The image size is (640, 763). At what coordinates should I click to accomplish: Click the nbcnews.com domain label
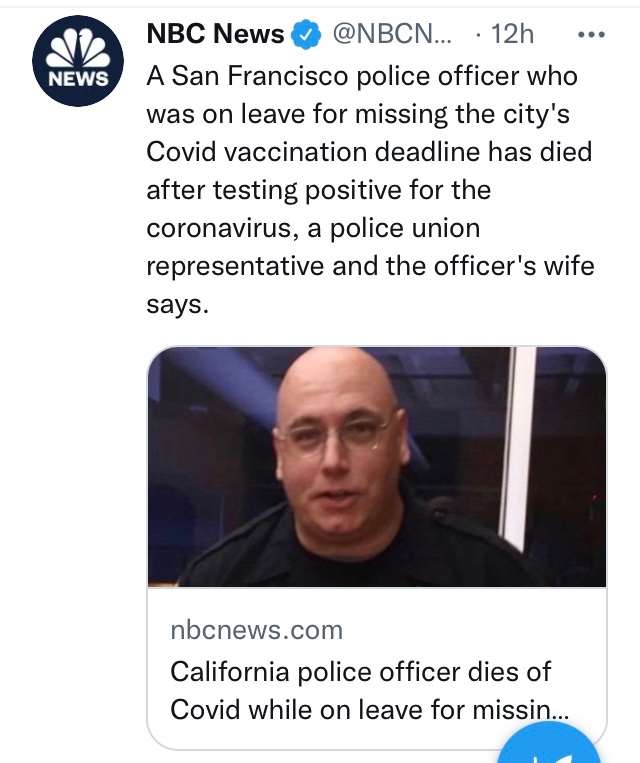pyautogui.click(x=257, y=630)
